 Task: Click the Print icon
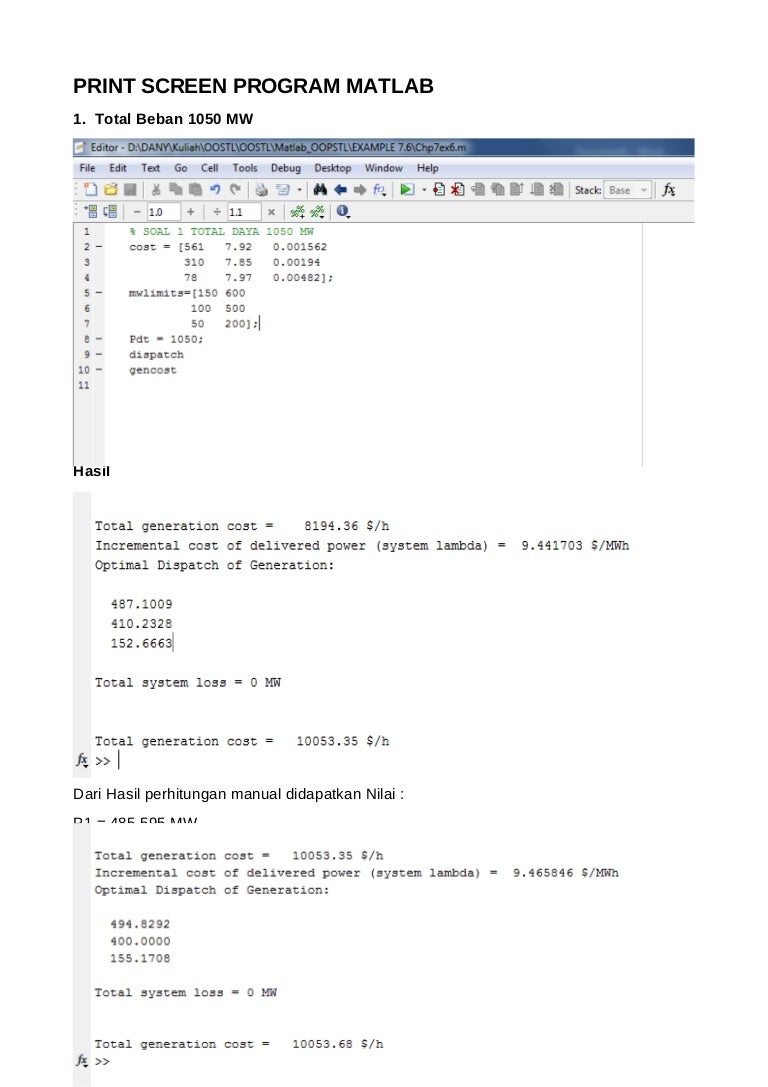(x=260, y=189)
